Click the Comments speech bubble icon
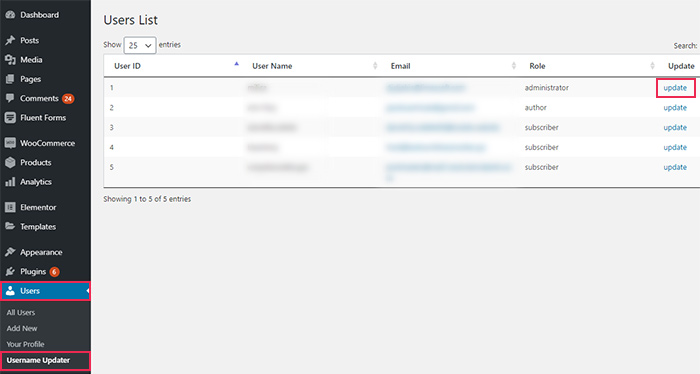 coord(10,98)
